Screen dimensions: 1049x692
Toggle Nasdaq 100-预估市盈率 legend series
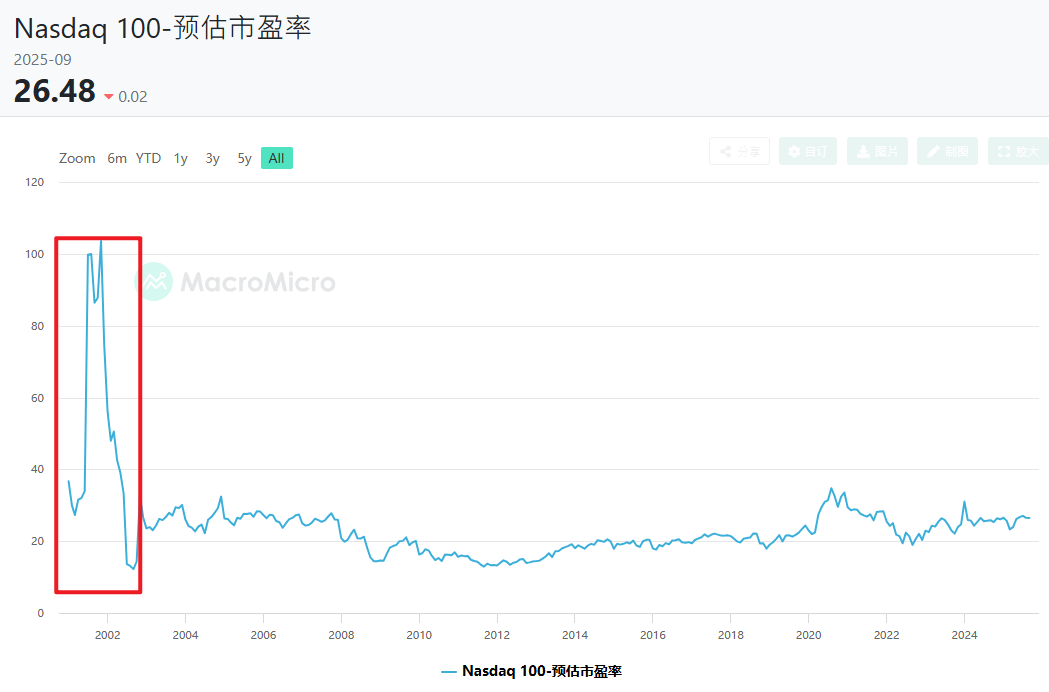(532, 671)
